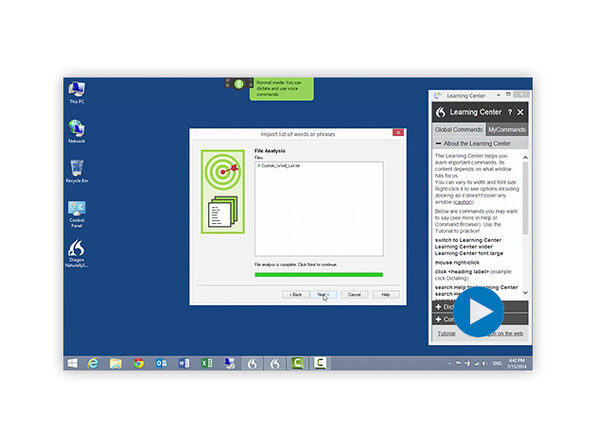This screenshot has height=447, width=596.
Task: Click the Next button in import dialog
Action: pyautogui.click(x=323, y=295)
